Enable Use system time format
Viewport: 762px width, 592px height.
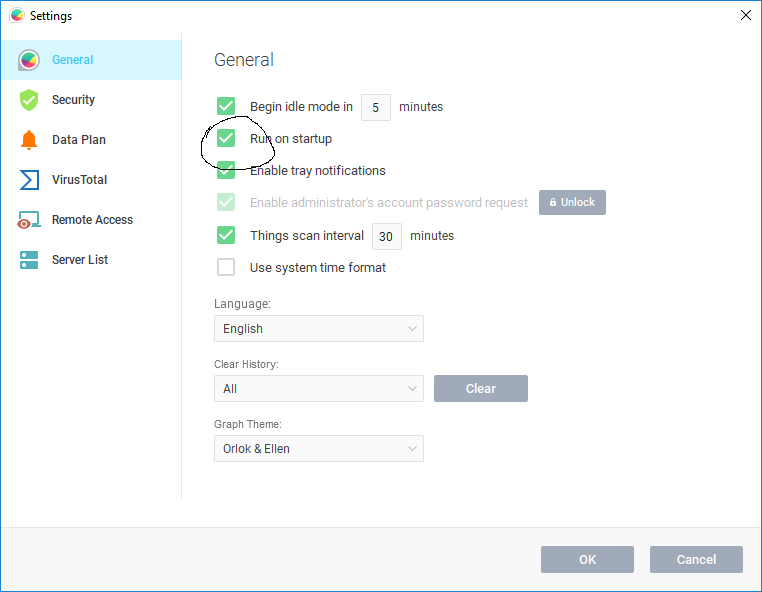coord(226,267)
